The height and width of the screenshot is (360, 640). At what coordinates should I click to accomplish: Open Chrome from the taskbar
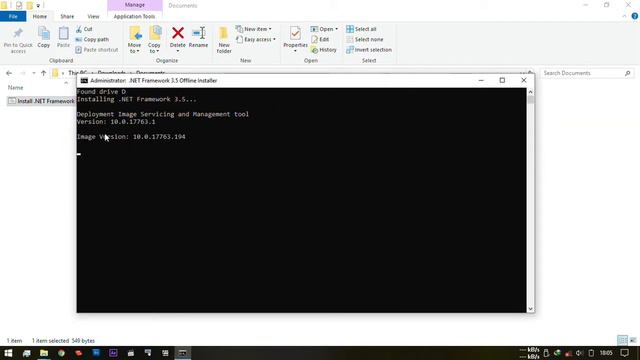(x=61, y=353)
